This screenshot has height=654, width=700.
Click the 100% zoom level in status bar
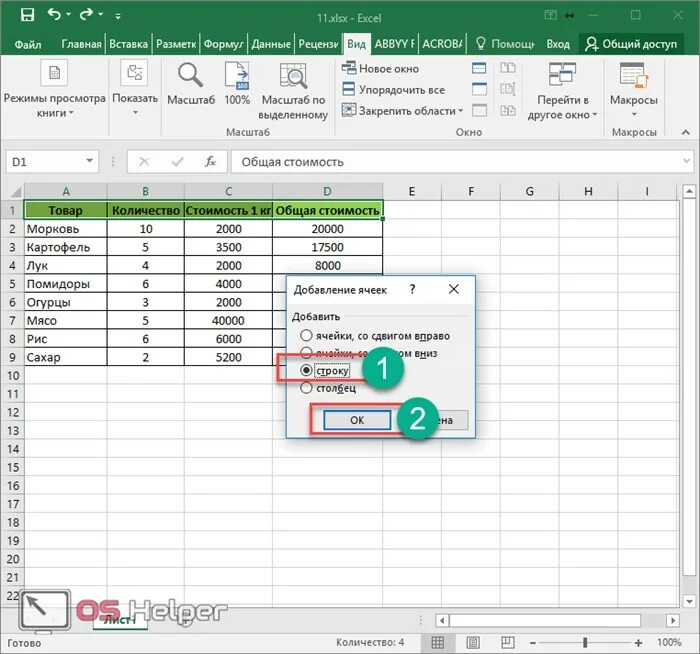tap(669, 642)
